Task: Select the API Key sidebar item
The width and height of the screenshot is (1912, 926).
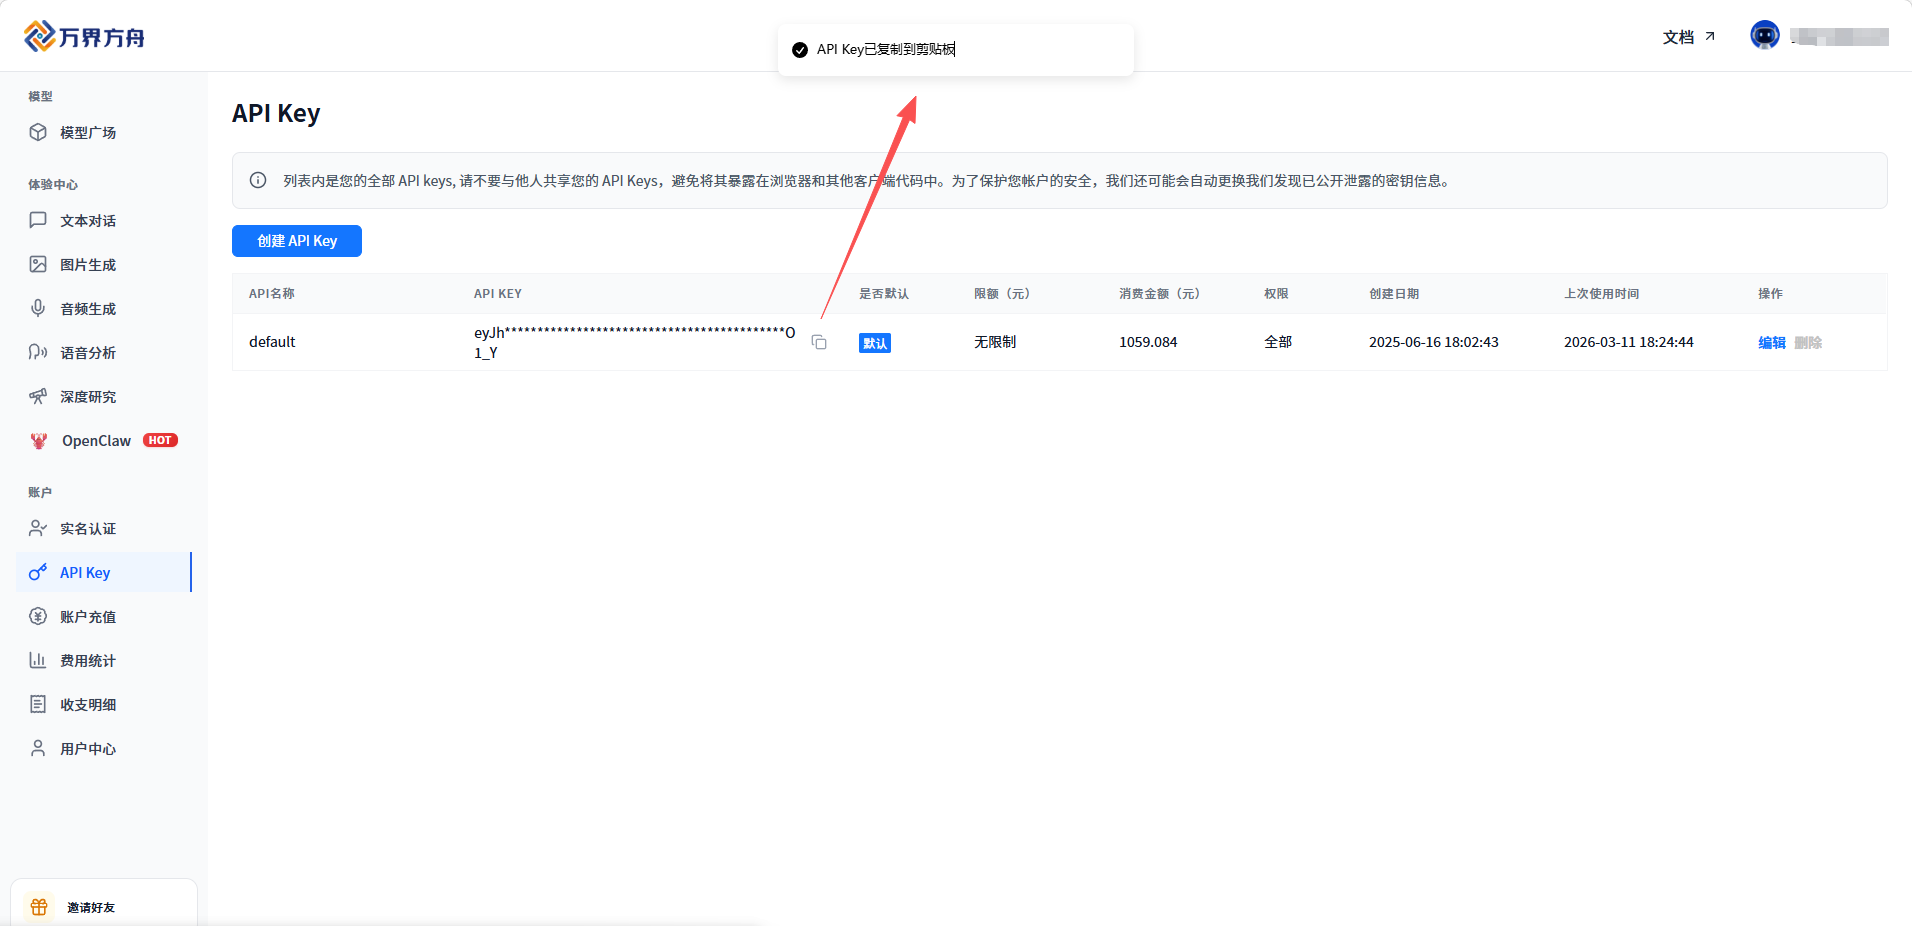Action: 85,573
